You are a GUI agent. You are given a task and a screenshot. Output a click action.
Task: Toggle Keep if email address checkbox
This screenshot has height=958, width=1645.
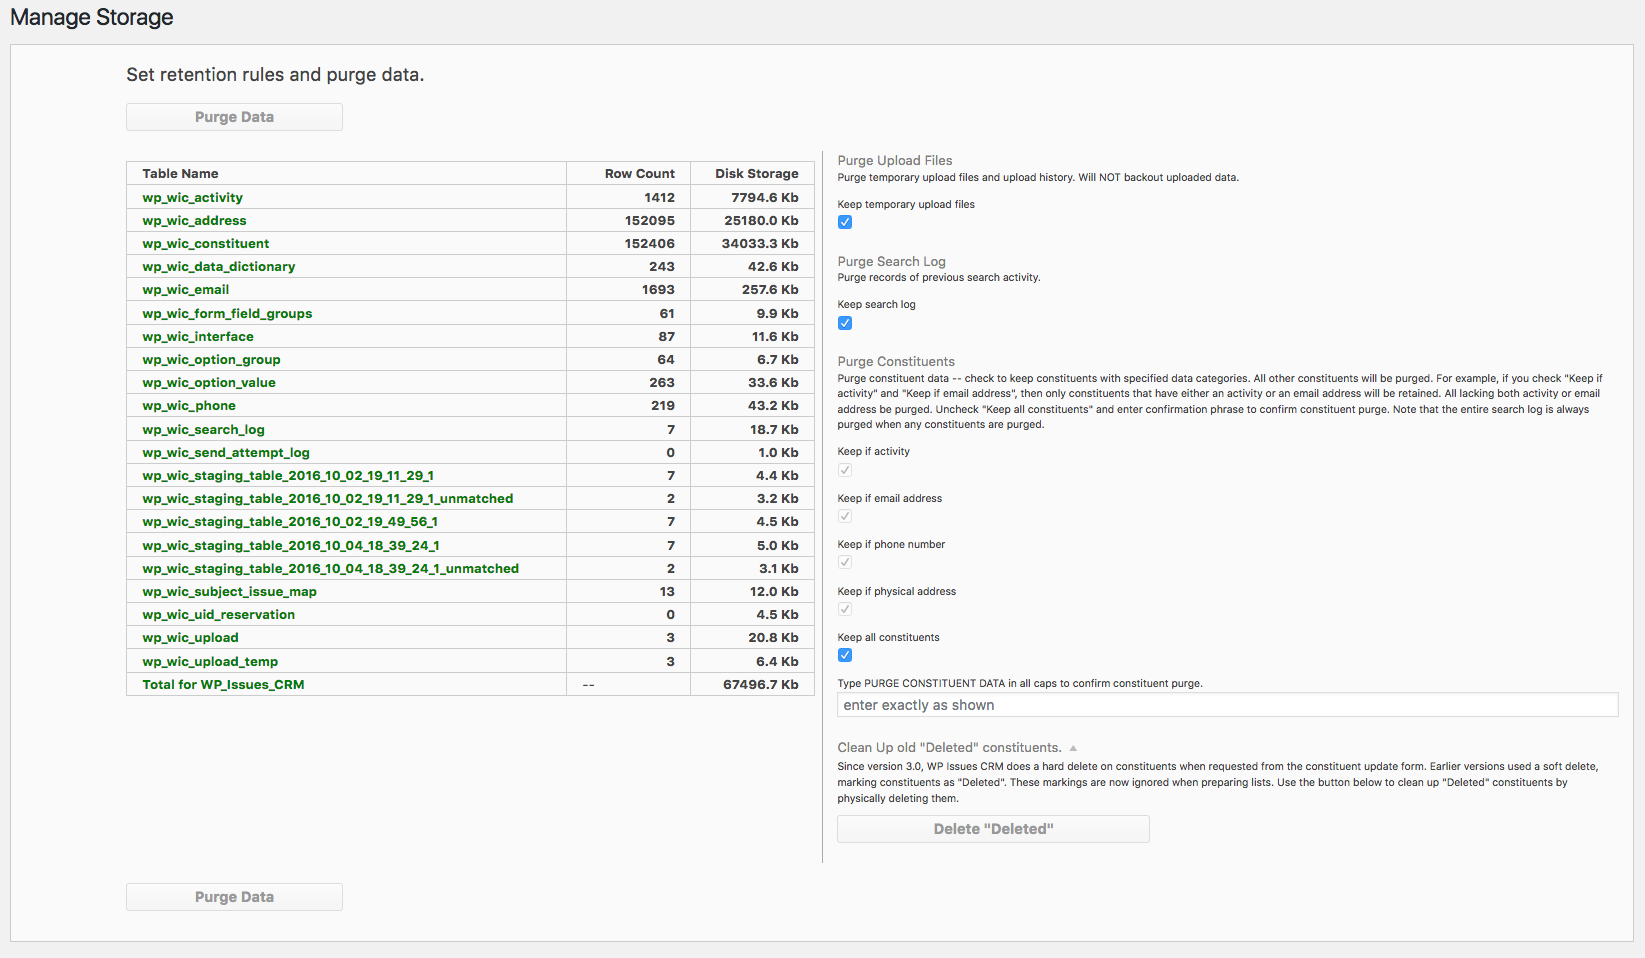(x=845, y=516)
